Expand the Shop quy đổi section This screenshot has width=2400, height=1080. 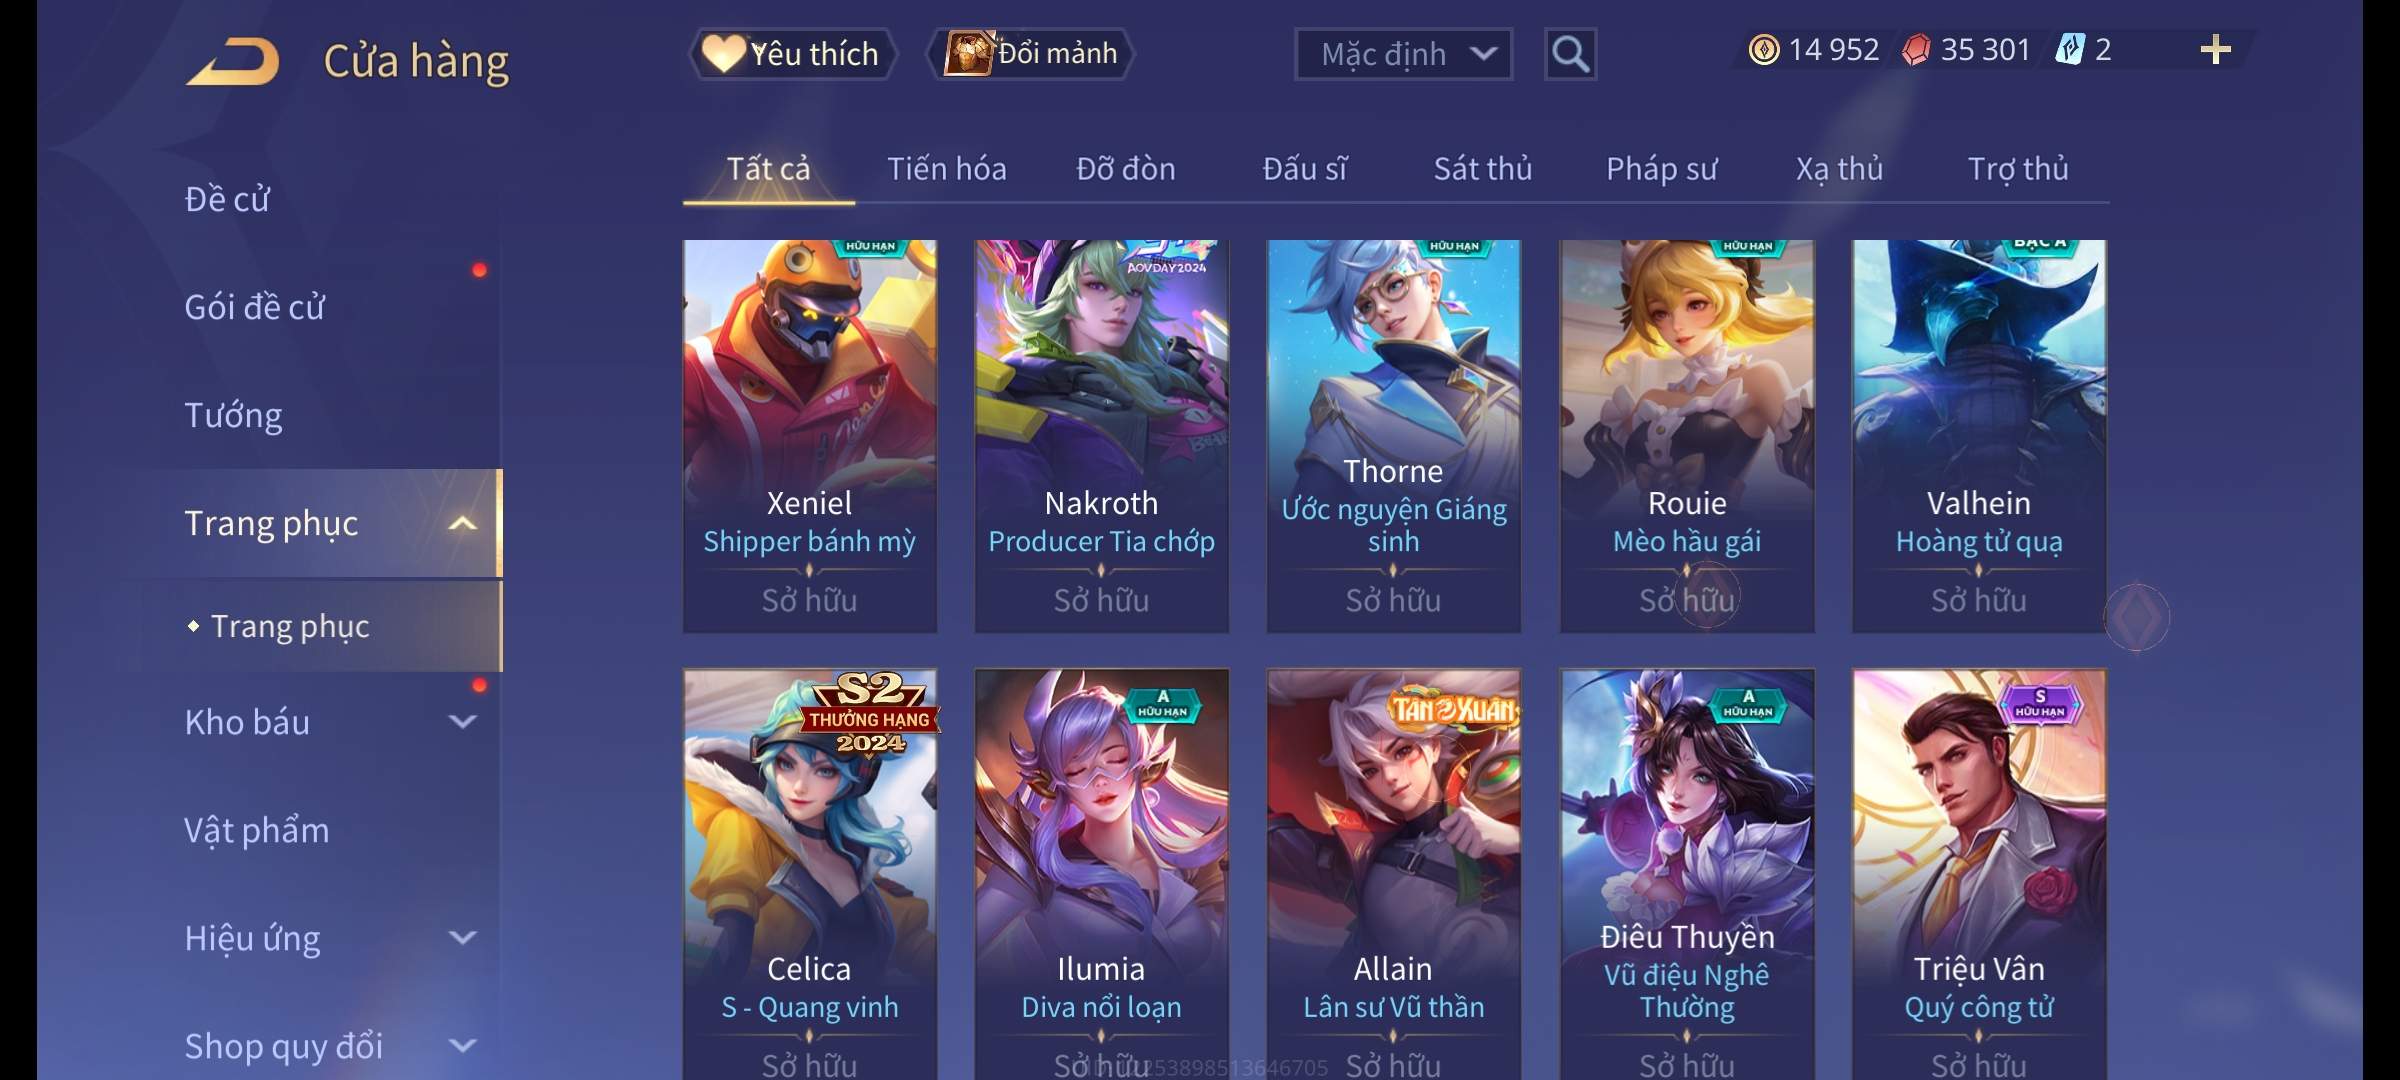point(462,1046)
